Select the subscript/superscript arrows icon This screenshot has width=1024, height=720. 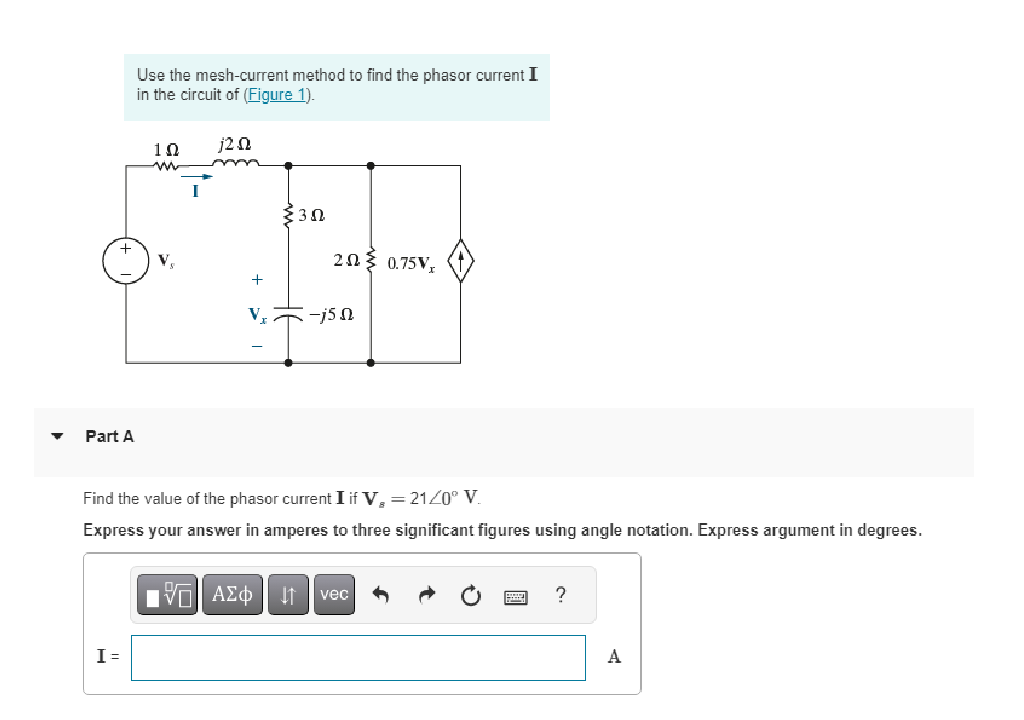(x=287, y=595)
